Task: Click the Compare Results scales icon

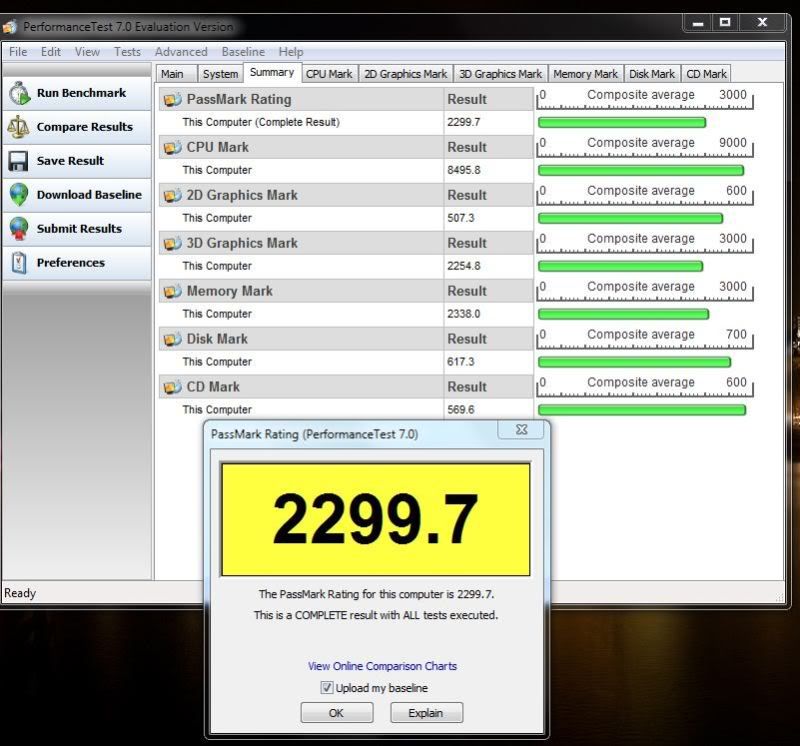Action: pyautogui.click(x=18, y=127)
